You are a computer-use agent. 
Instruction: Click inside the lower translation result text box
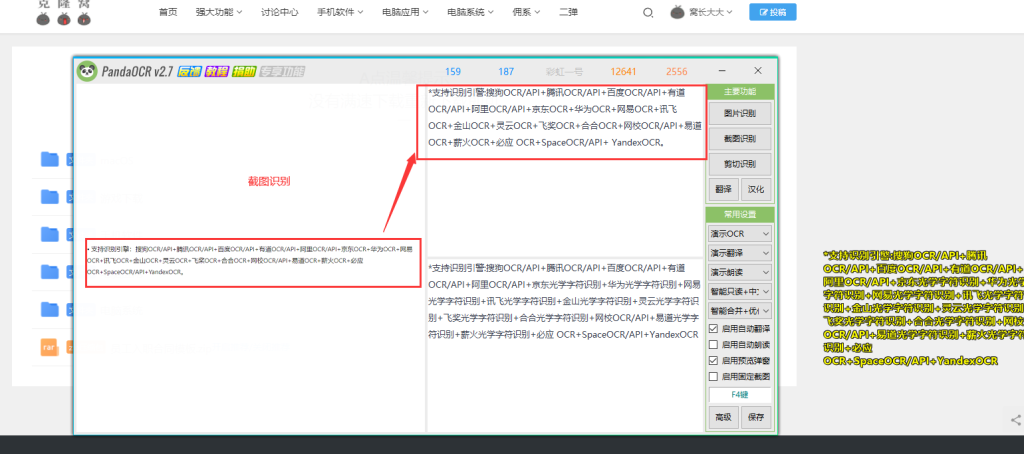point(565,345)
